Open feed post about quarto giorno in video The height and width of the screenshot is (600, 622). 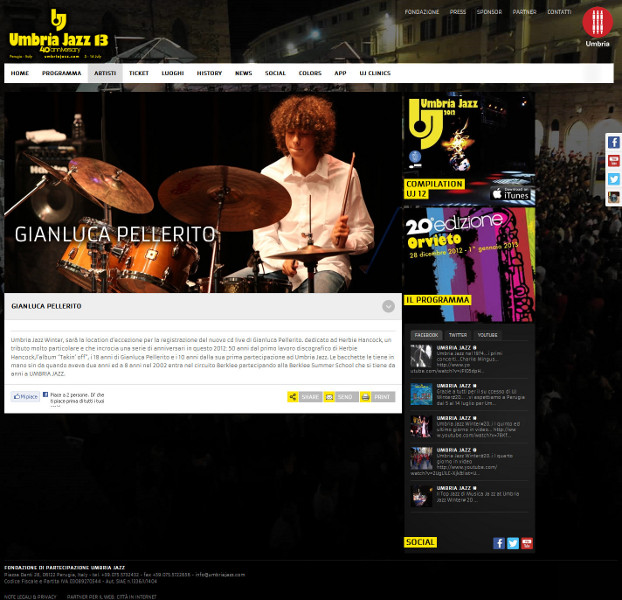pos(469,462)
